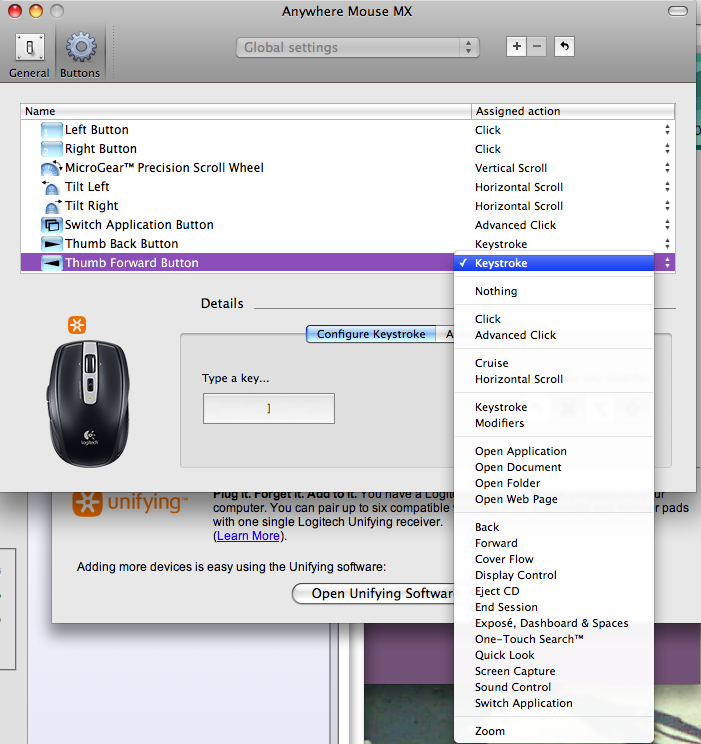Select the MicroGear Precision Scroll Wheel row
The height and width of the screenshot is (744, 701).
347,167
